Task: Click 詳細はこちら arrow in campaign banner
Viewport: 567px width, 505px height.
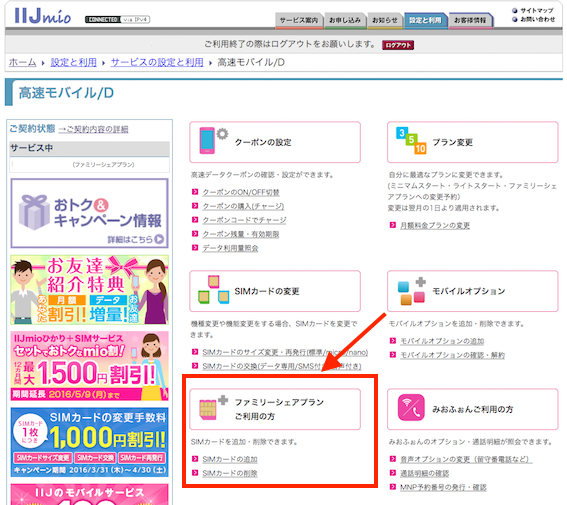Action: tap(159, 239)
